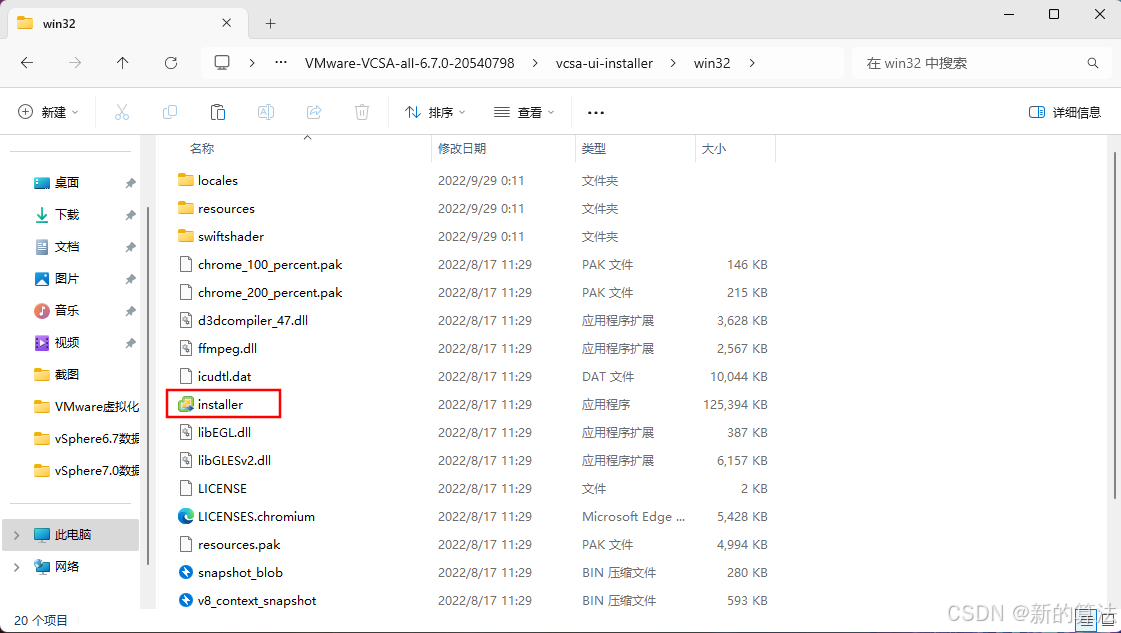This screenshot has width=1121, height=633.
Task: Select the locales folder icon
Action: (x=186, y=180)
